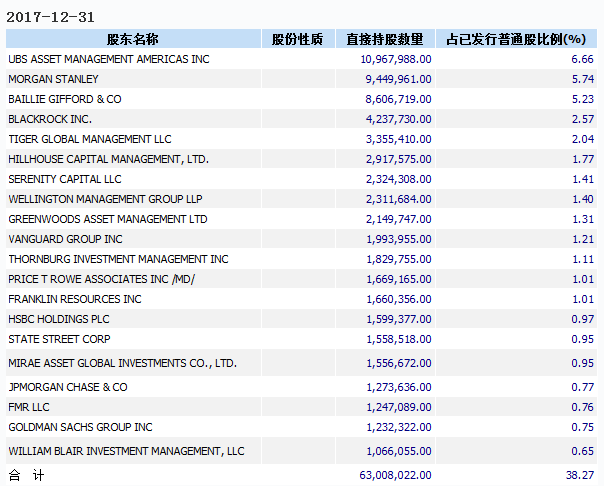Click the 5.74 percentage for Morgan Stanley
The width and height of the screenshot is (604, 486).
pyautogui.click(x=582, y=79)
